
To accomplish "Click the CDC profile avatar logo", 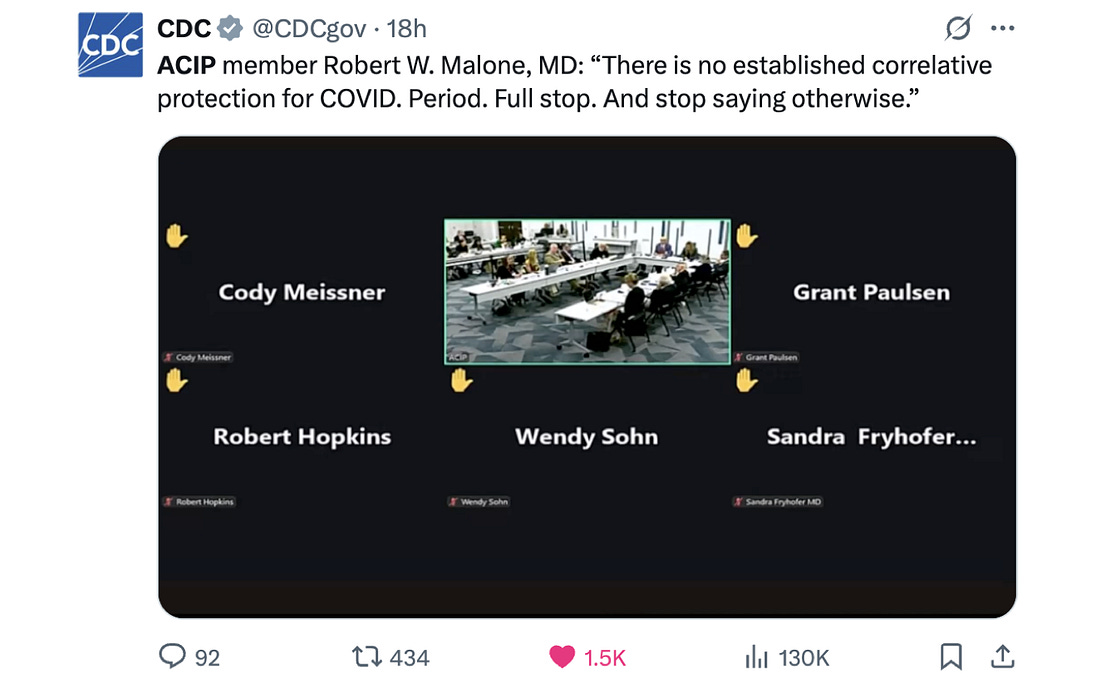I will pos(110,45).
